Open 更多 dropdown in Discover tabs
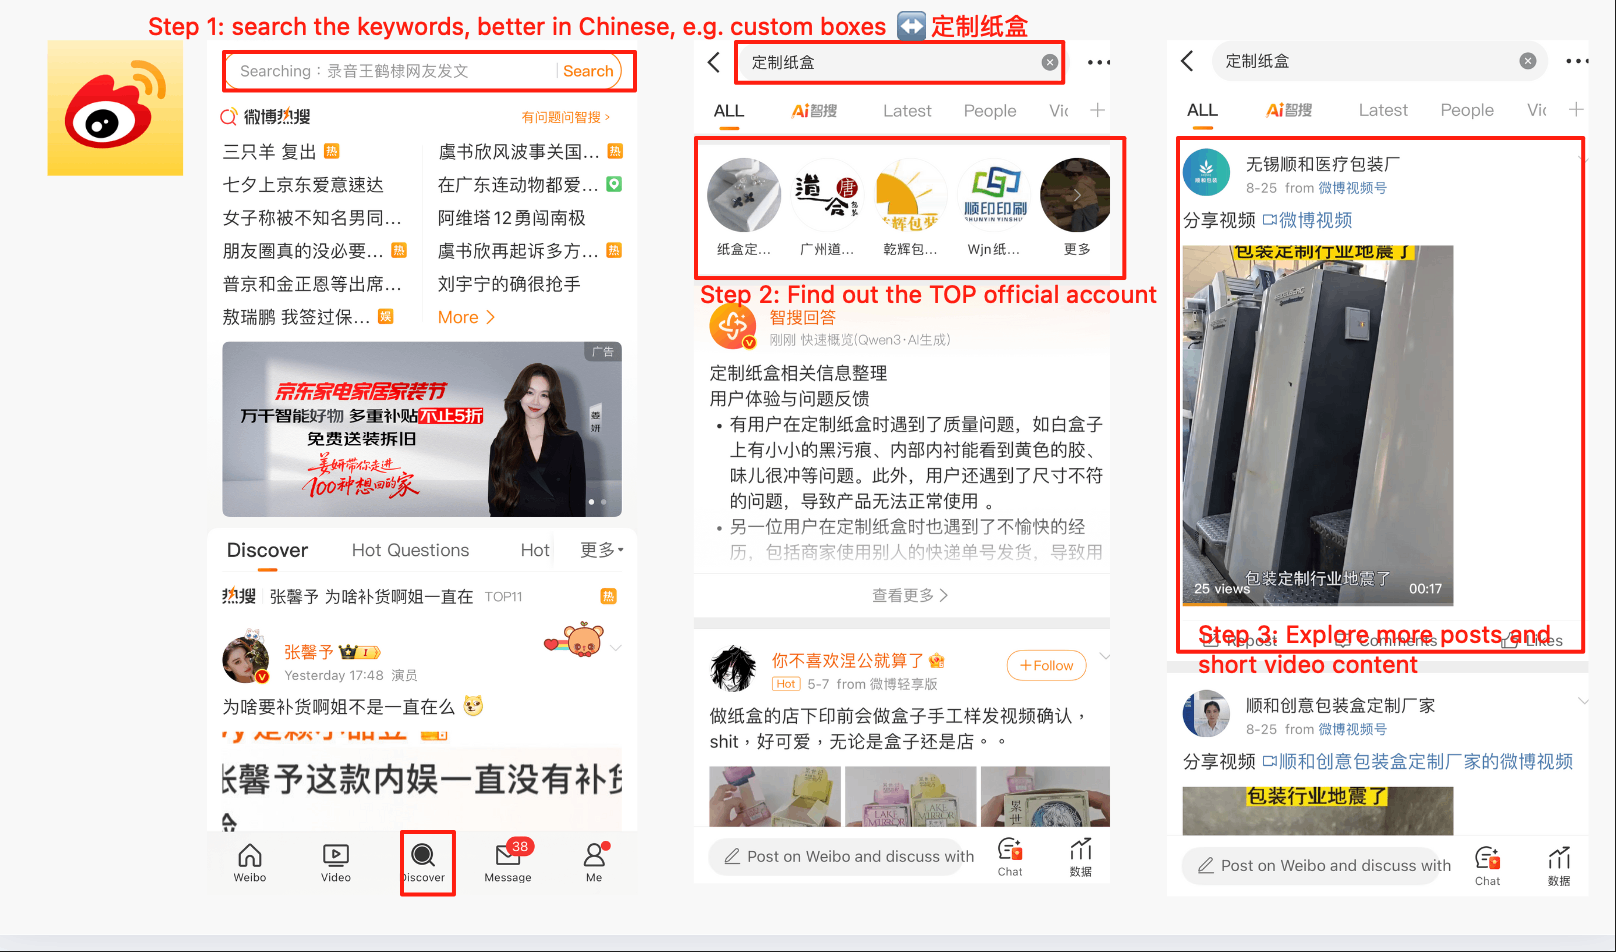The image size is (1616, 952). click(602, 550)
